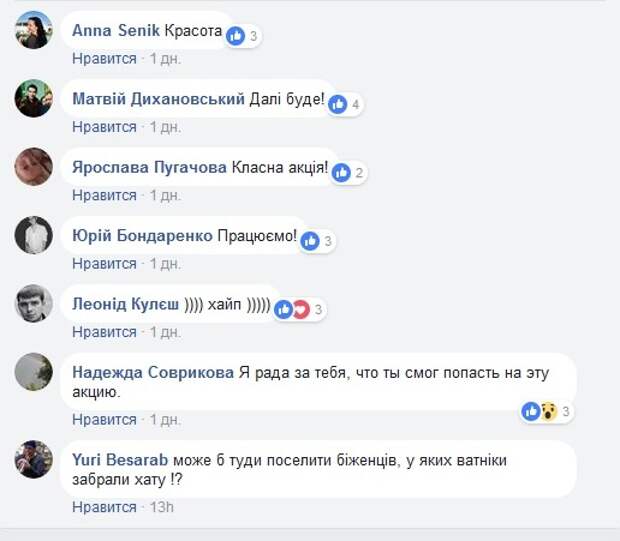Click the heart reaction on Леонід Кулєш's comment
The height and width of the screenshot is (541, 620).
301,310
